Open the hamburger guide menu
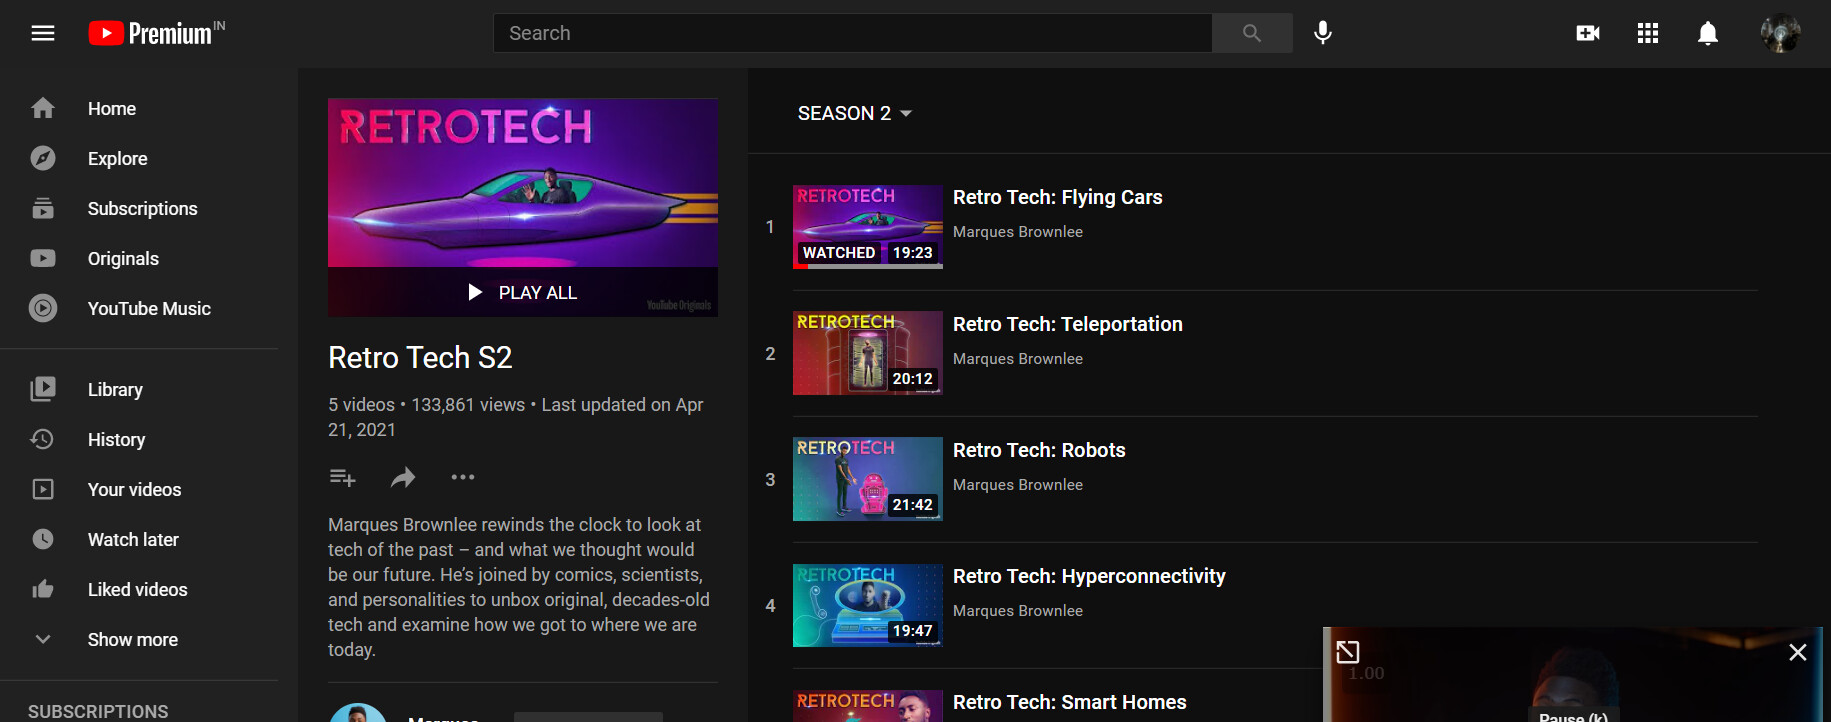Image resolution: width=1831 pixels, height=722 pixels. pyautogui.click(x=43, y=33)
